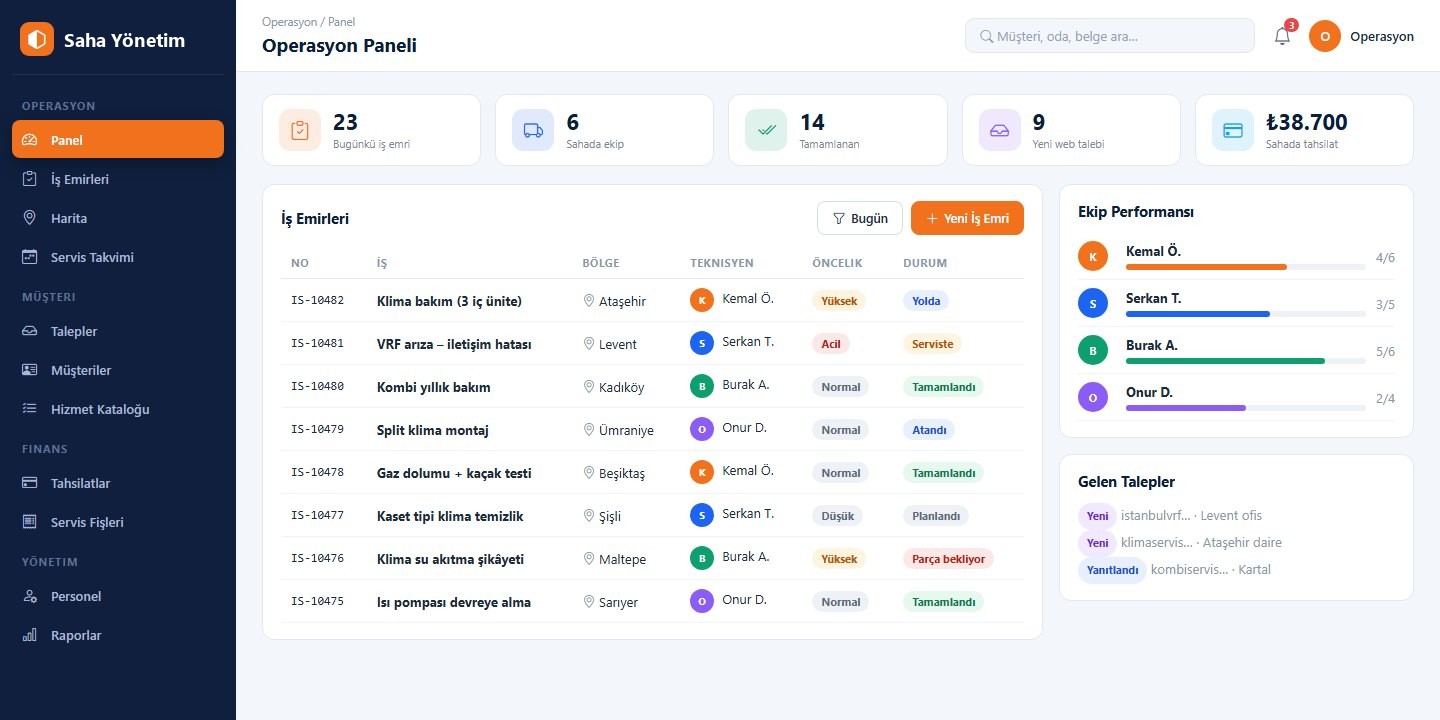Screen dimensions: 1440x720
Task: Click Onur D. purple progress bar
Action: (x=1186, y=408)
